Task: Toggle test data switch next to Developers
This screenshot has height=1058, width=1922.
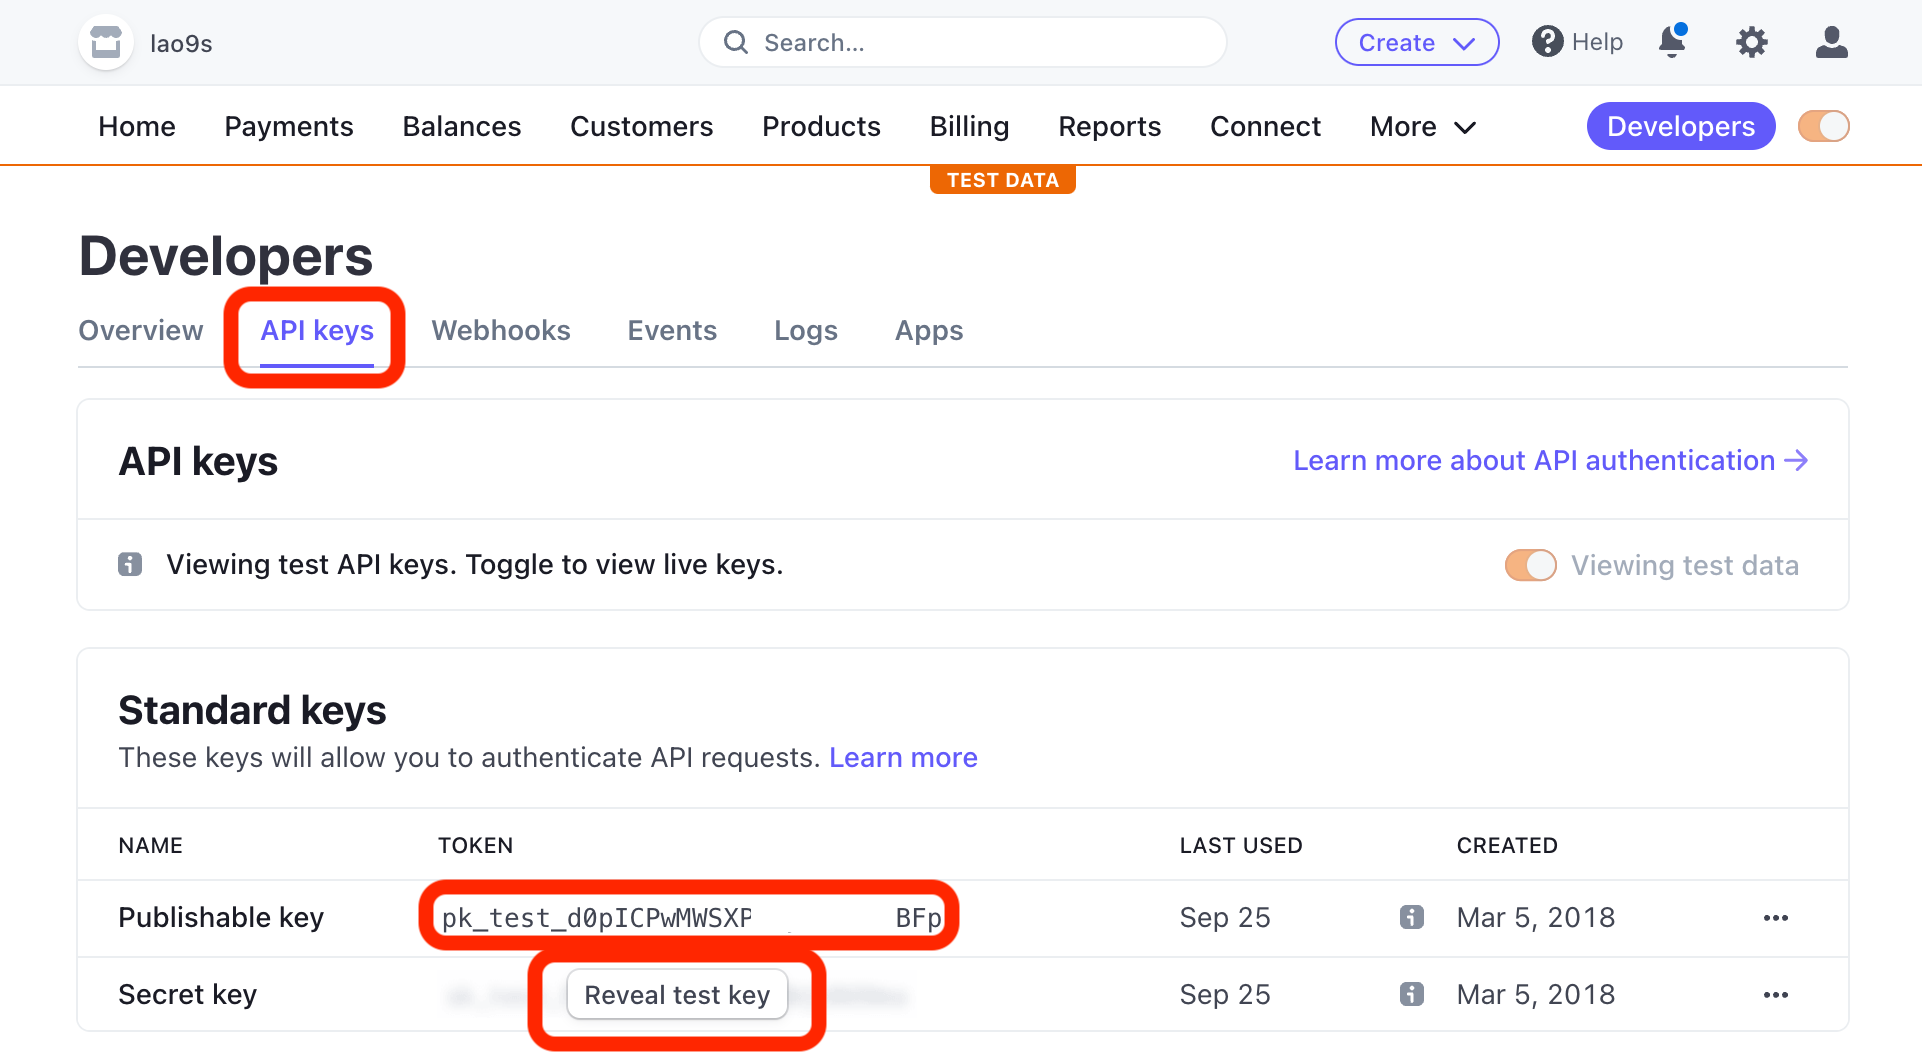Action: click(x=1823, y=126)
